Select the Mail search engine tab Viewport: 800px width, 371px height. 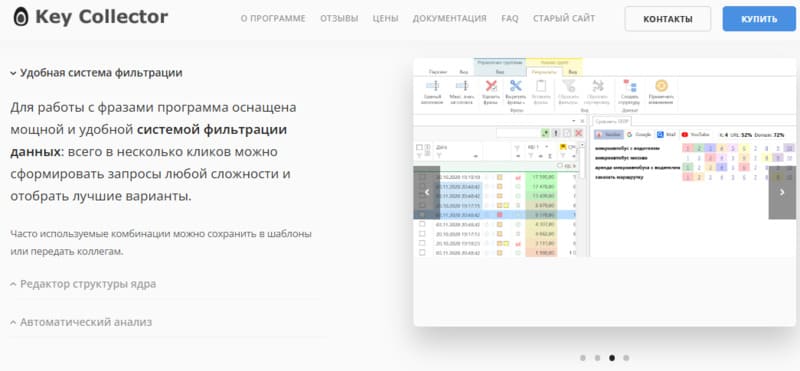coord(666,135)
